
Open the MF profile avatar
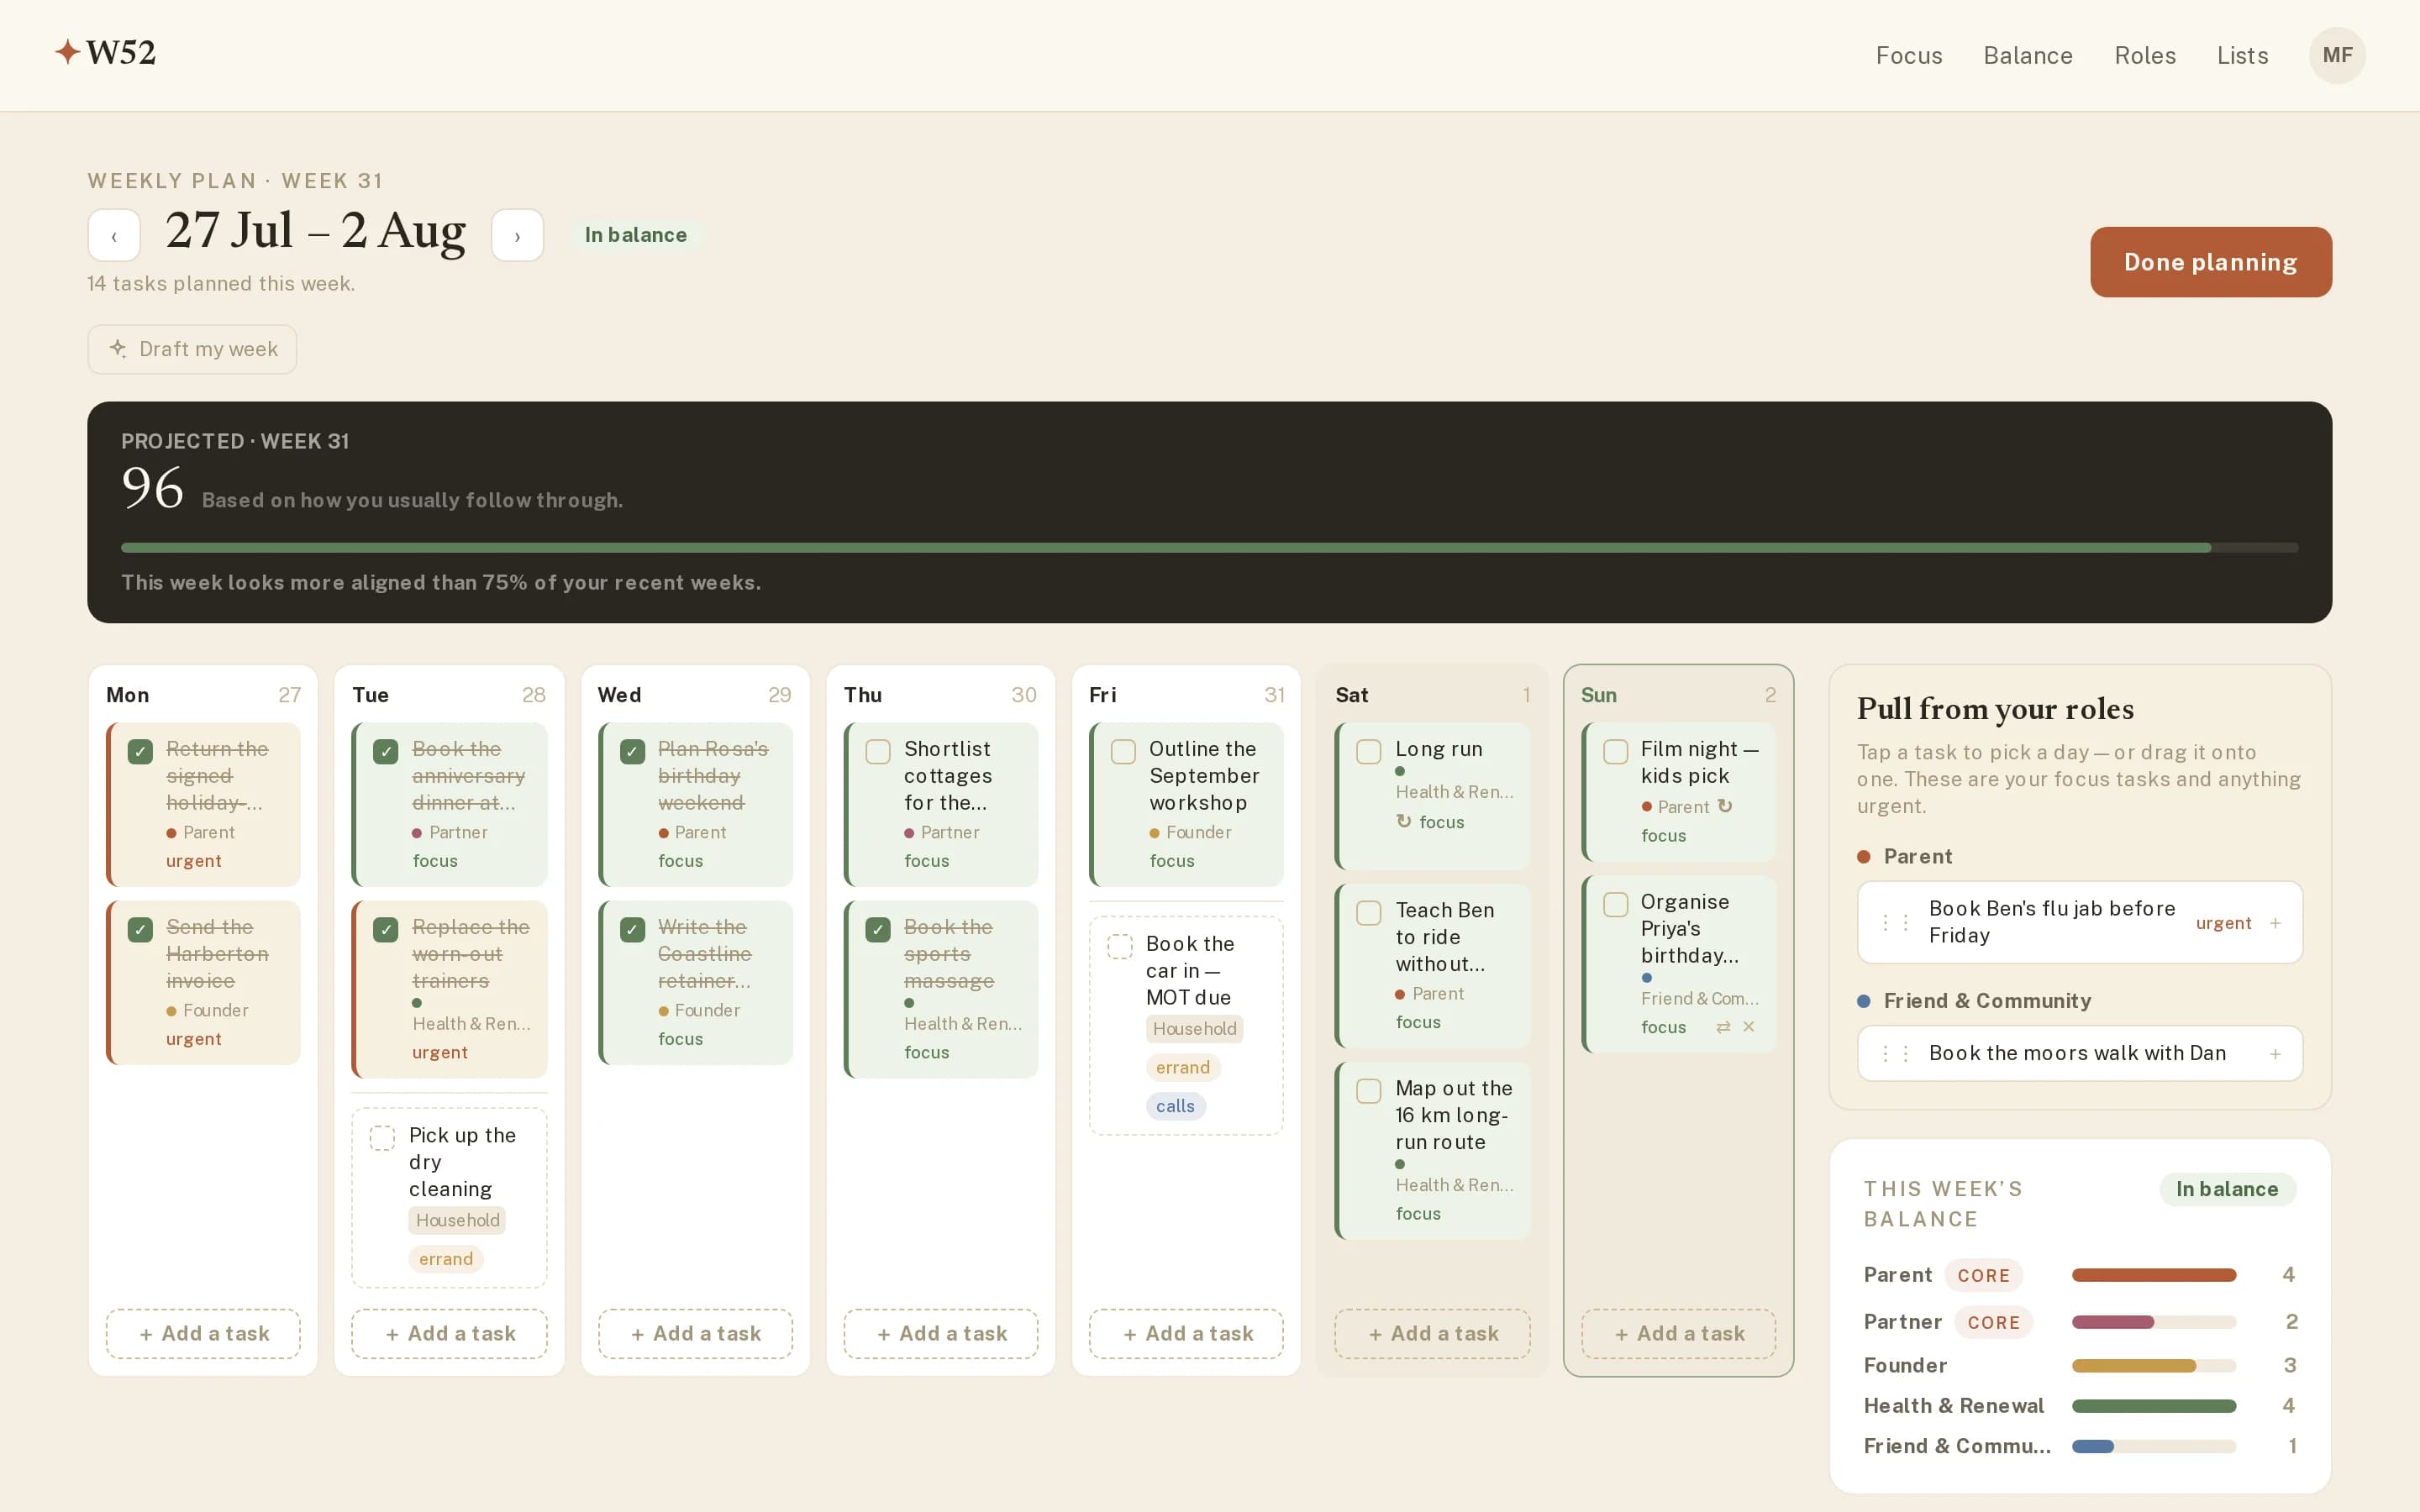[x=2336, y=55]
